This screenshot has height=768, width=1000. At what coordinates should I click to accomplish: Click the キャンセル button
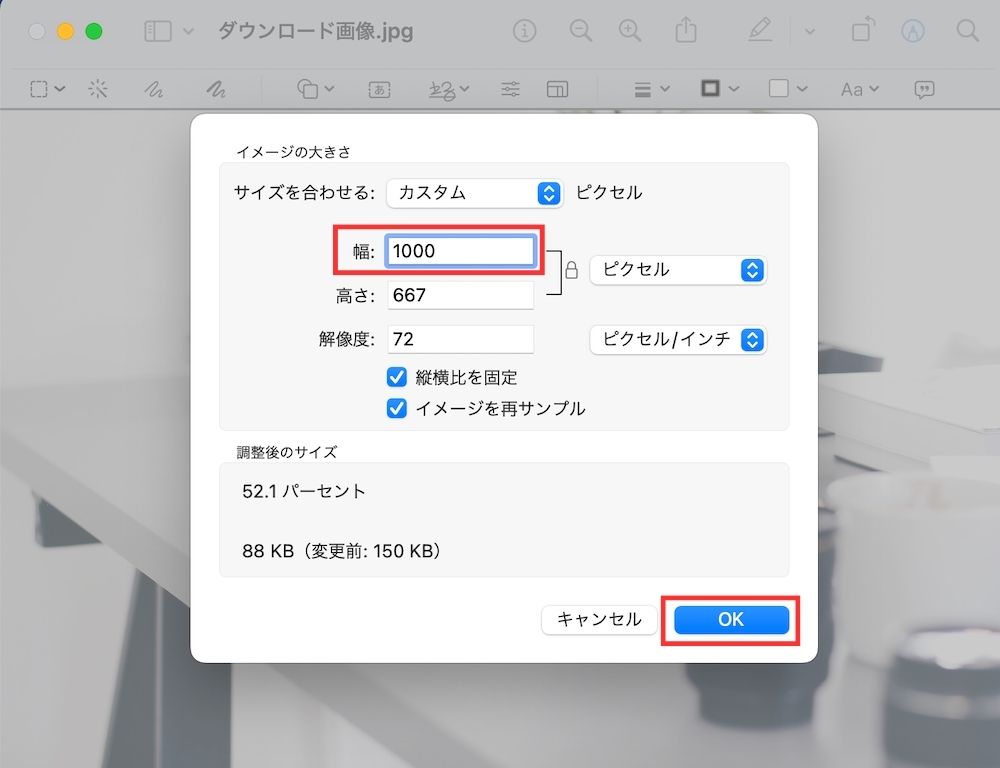[599, 619]
